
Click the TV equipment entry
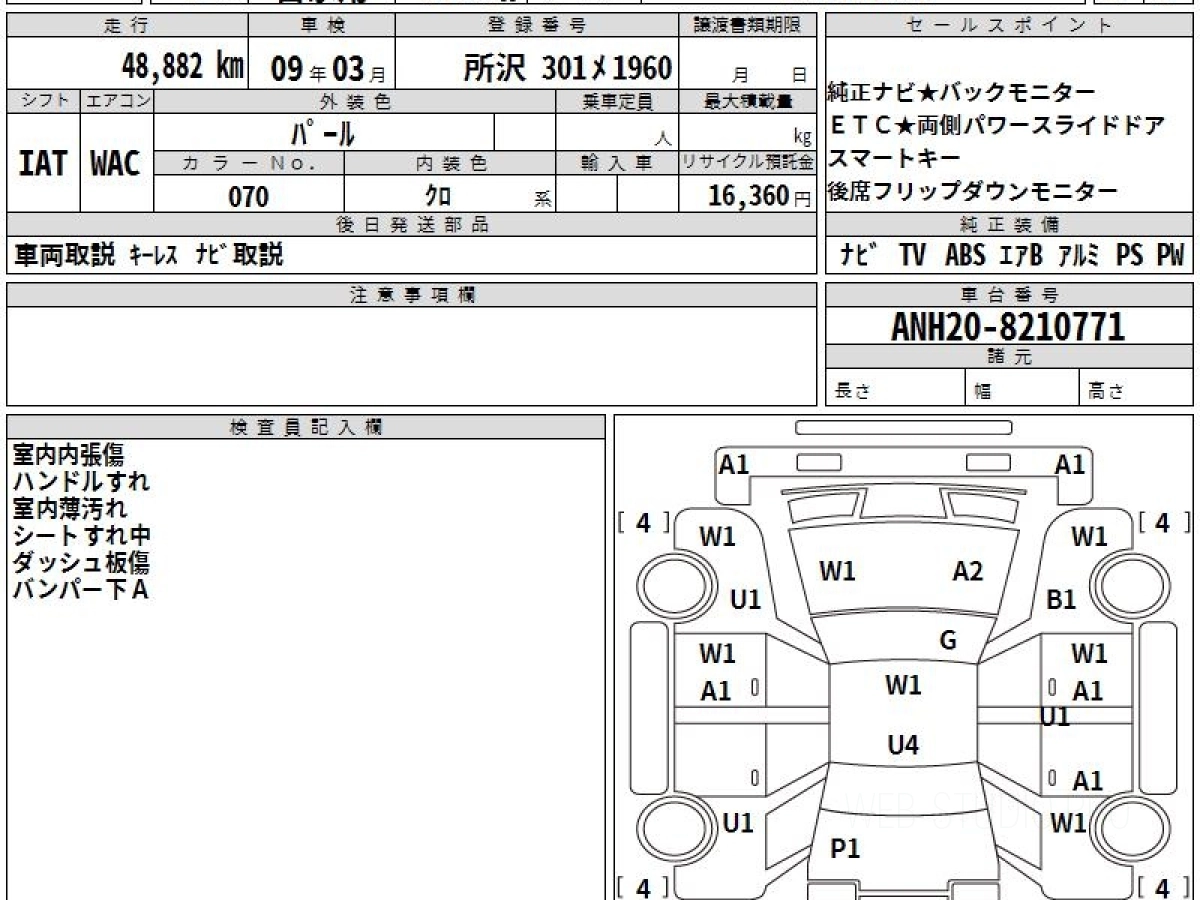912,255
